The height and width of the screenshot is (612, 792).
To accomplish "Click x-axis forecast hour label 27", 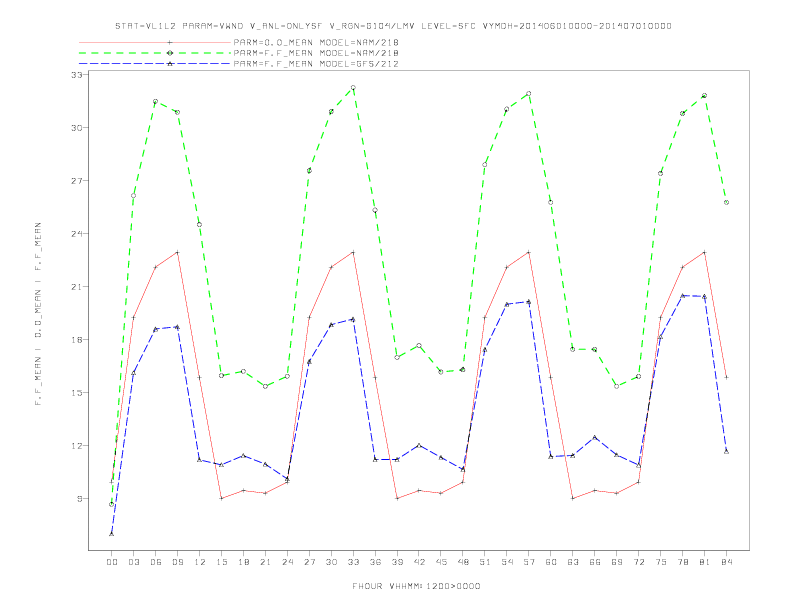I will 309,562.
